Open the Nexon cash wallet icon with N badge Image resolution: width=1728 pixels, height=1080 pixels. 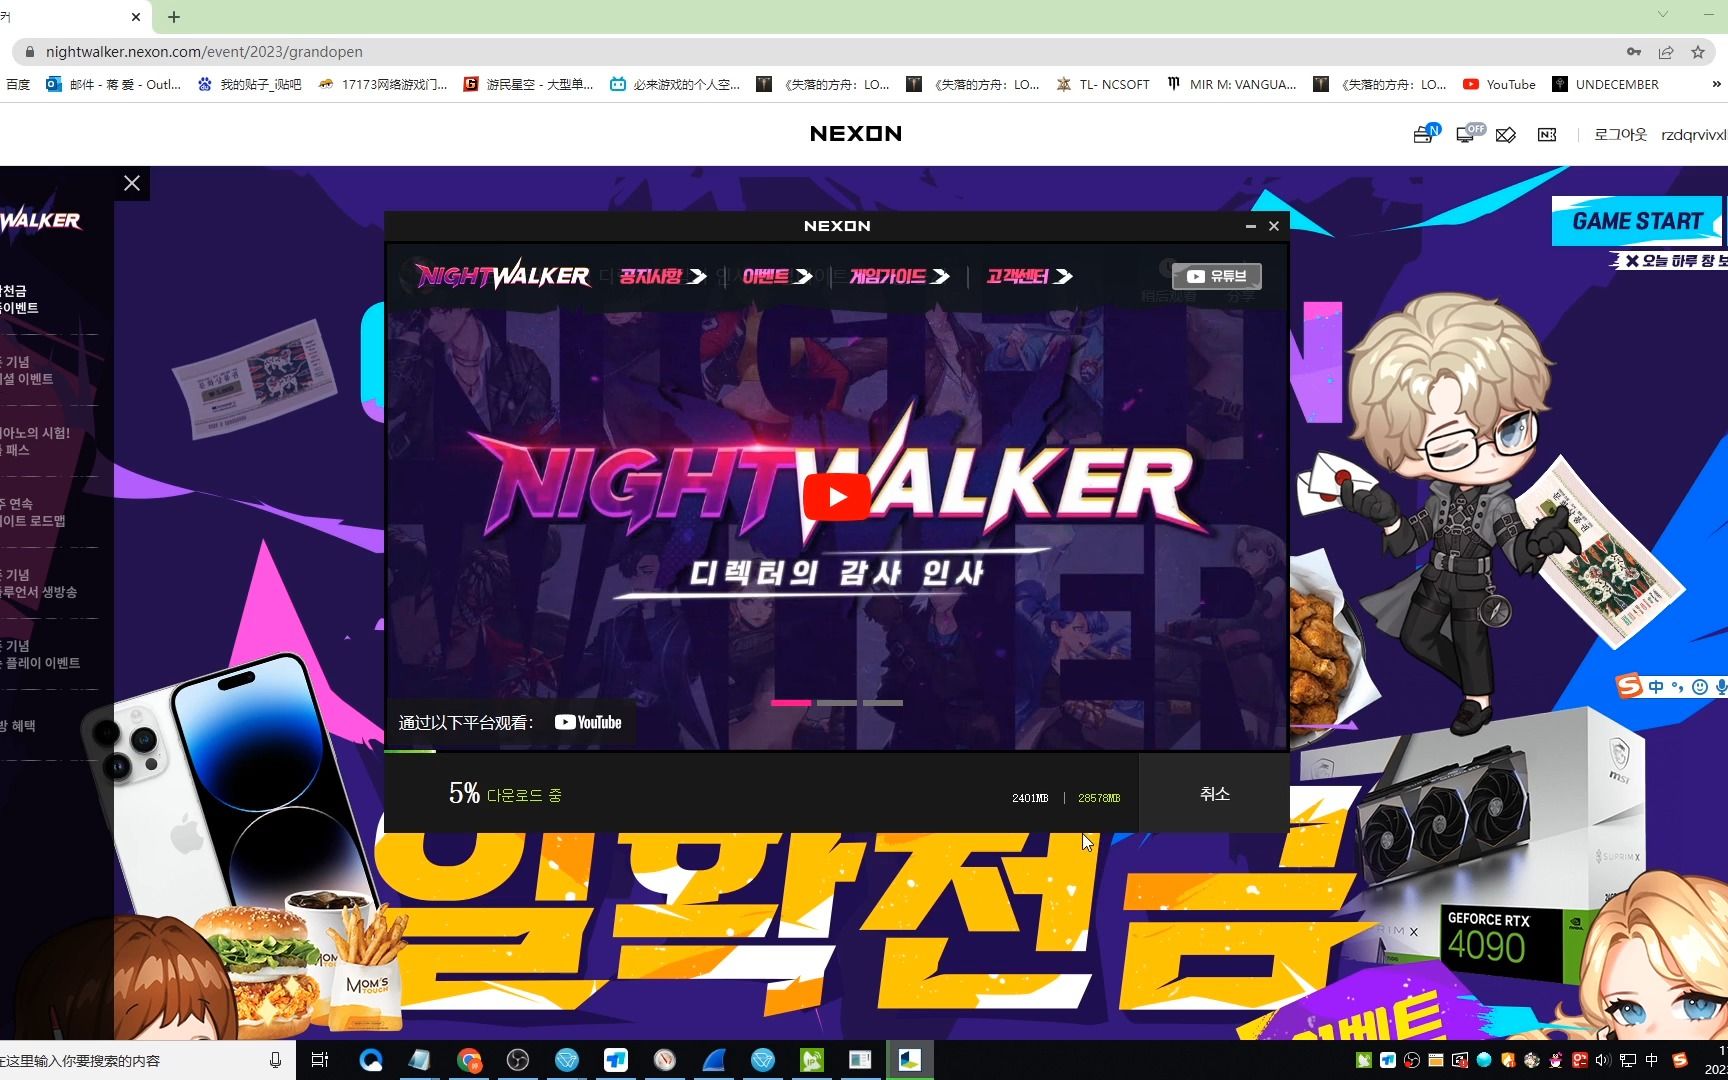pyautogui.click(x=1425, y=134)
